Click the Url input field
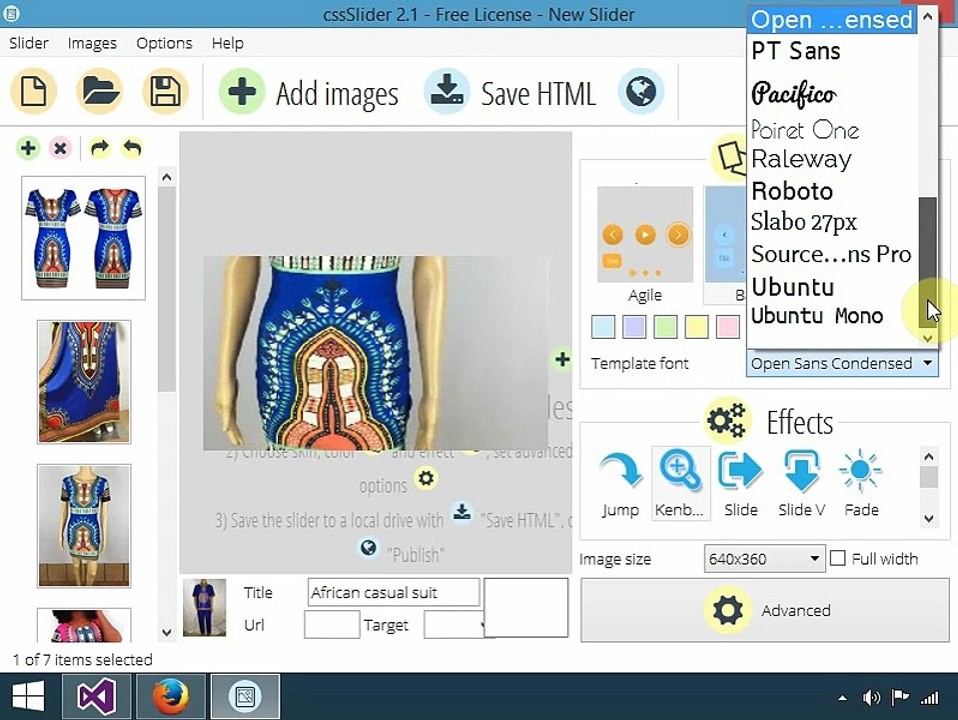Image resolution: width=958 pixels, height=720 pixels. click(332, 625)
